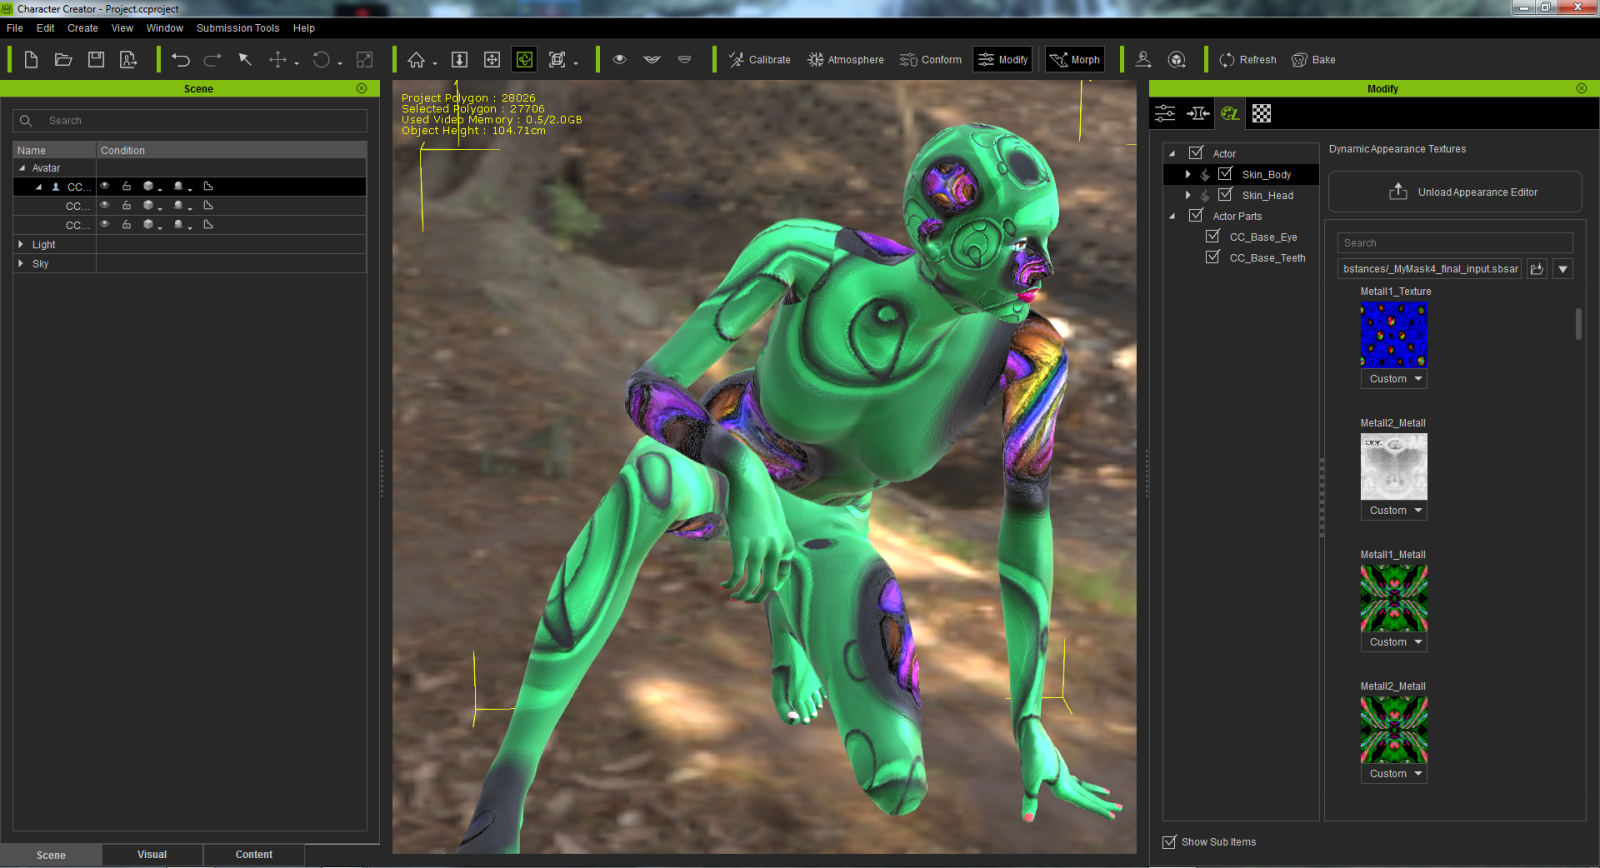The height and width of the screenshot is (868, 1600).
Task: Create a new project with the blank page icon
Action: (31, 60)
